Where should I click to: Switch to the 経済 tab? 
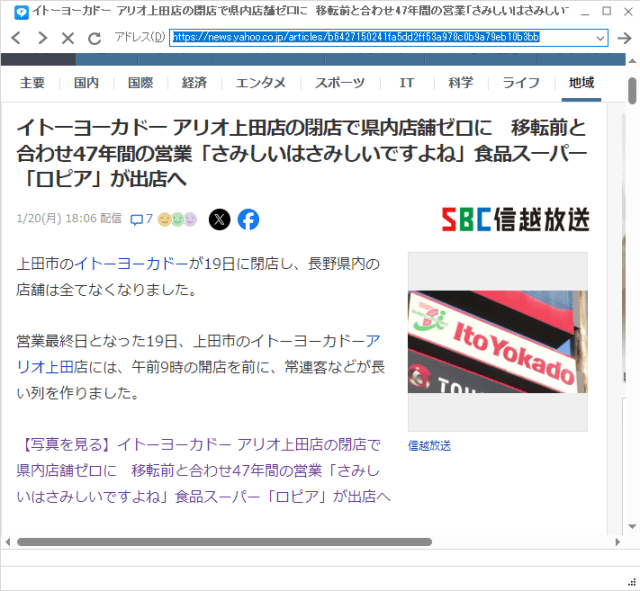(194, 83)
